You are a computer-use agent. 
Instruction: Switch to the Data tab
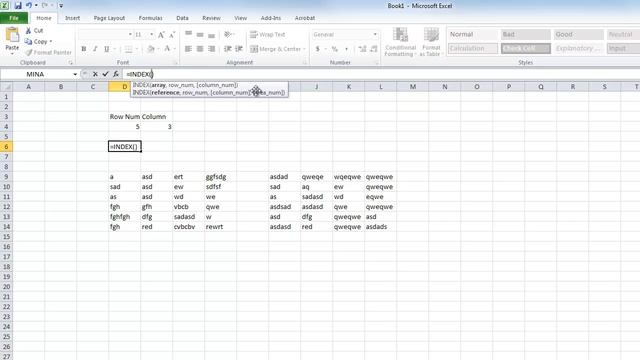click(182, 18)
